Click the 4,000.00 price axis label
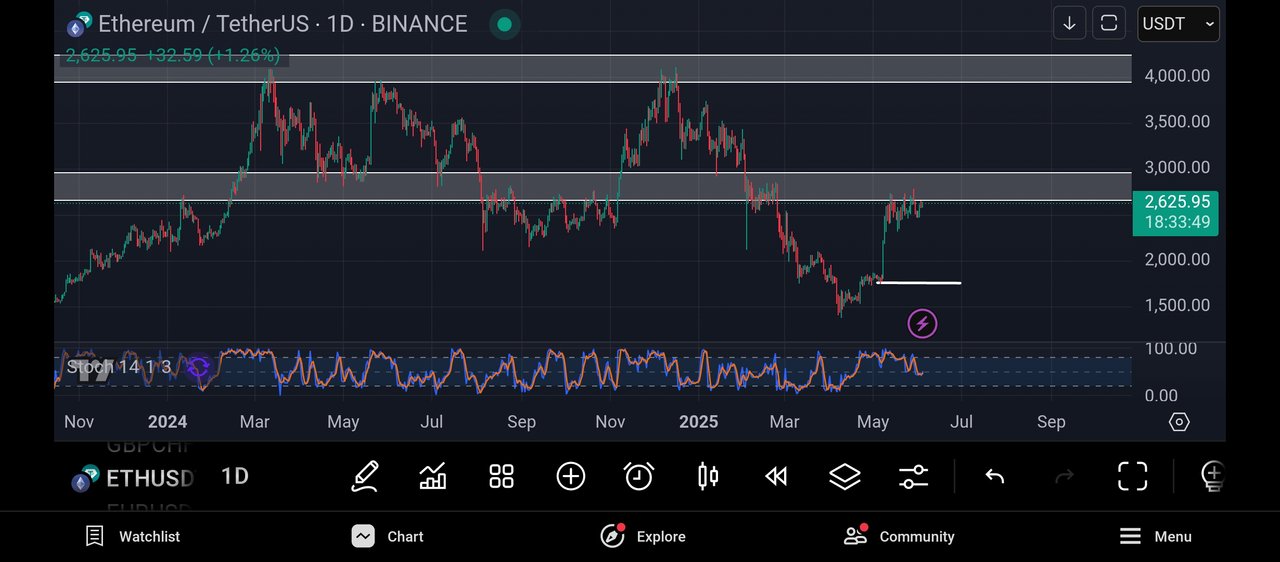This screenshot has width=1280, height=562. (1177, 76)
